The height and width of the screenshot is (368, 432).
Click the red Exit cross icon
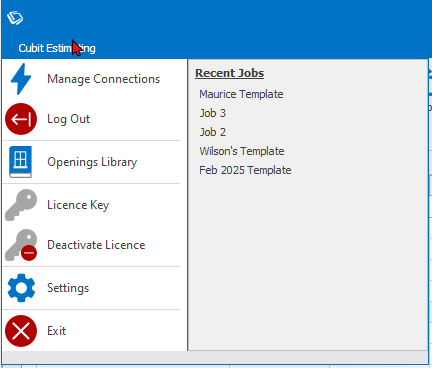point(21,331)
